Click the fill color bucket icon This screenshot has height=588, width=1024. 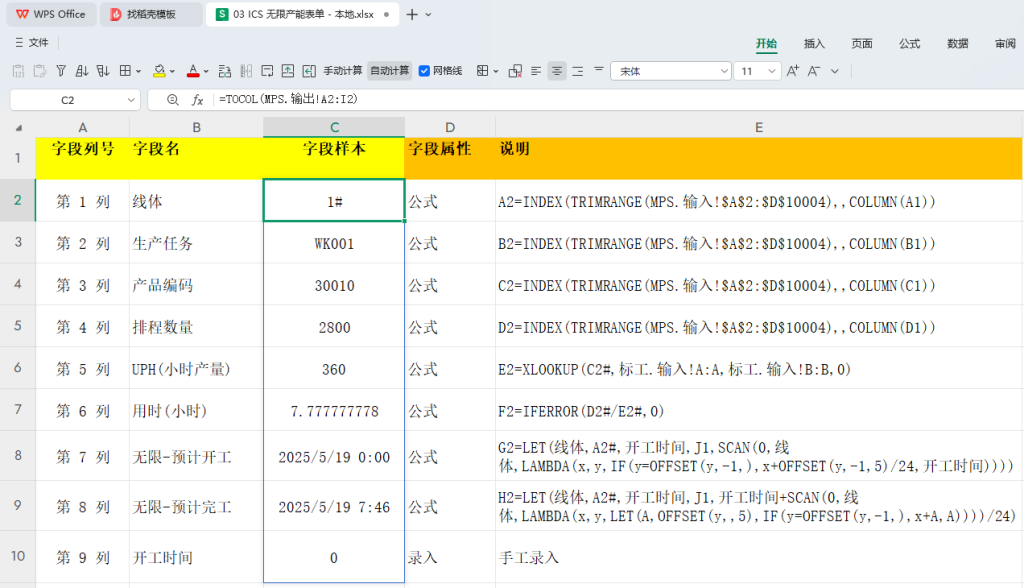coord(159,71)
